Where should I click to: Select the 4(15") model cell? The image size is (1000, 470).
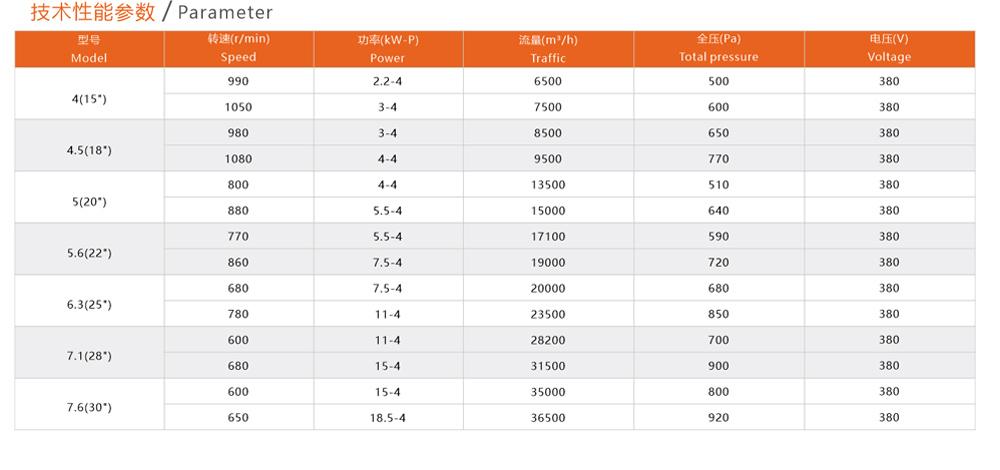[89, 99]
